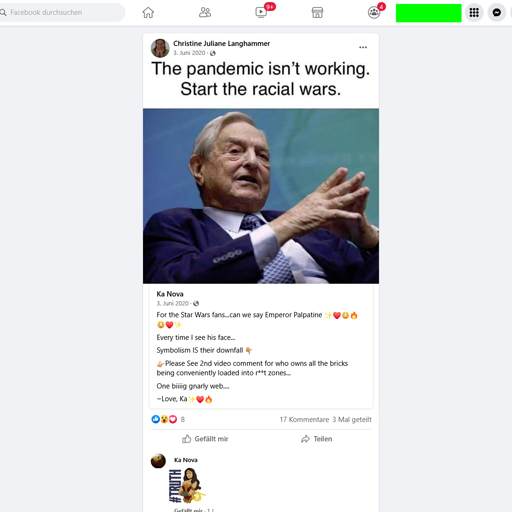
Task: Click the Facebook durchsuchen search field
Action: click(x=62, y=13)
